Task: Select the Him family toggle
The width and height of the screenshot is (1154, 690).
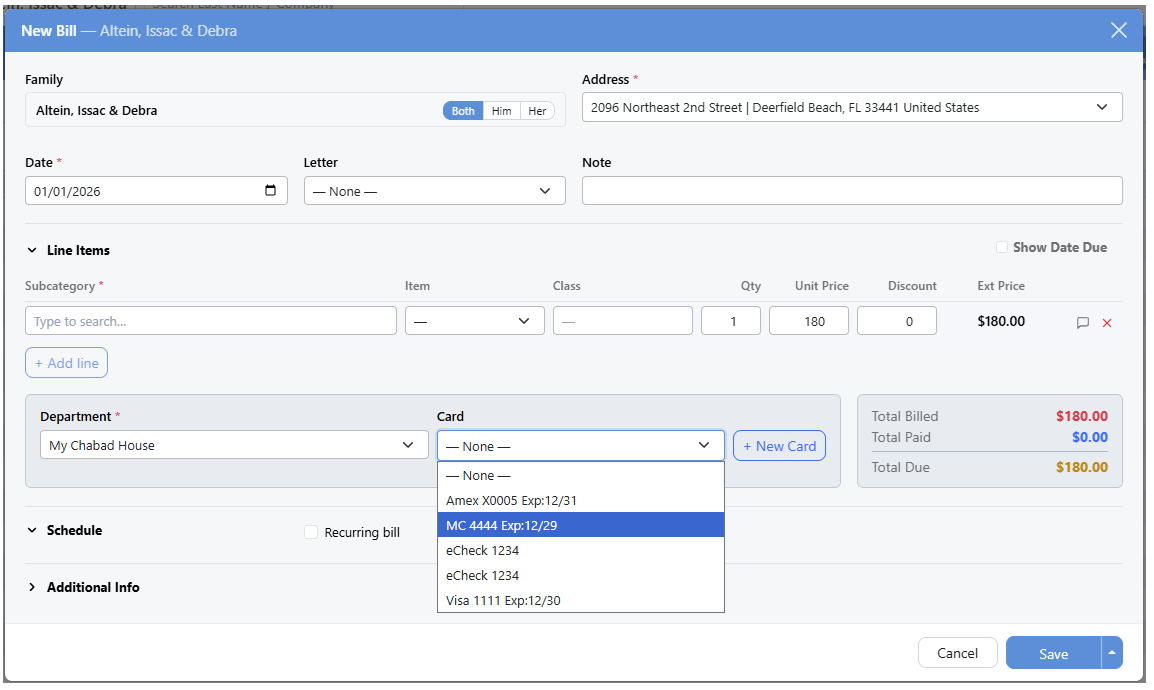Action: pos(501,110)
